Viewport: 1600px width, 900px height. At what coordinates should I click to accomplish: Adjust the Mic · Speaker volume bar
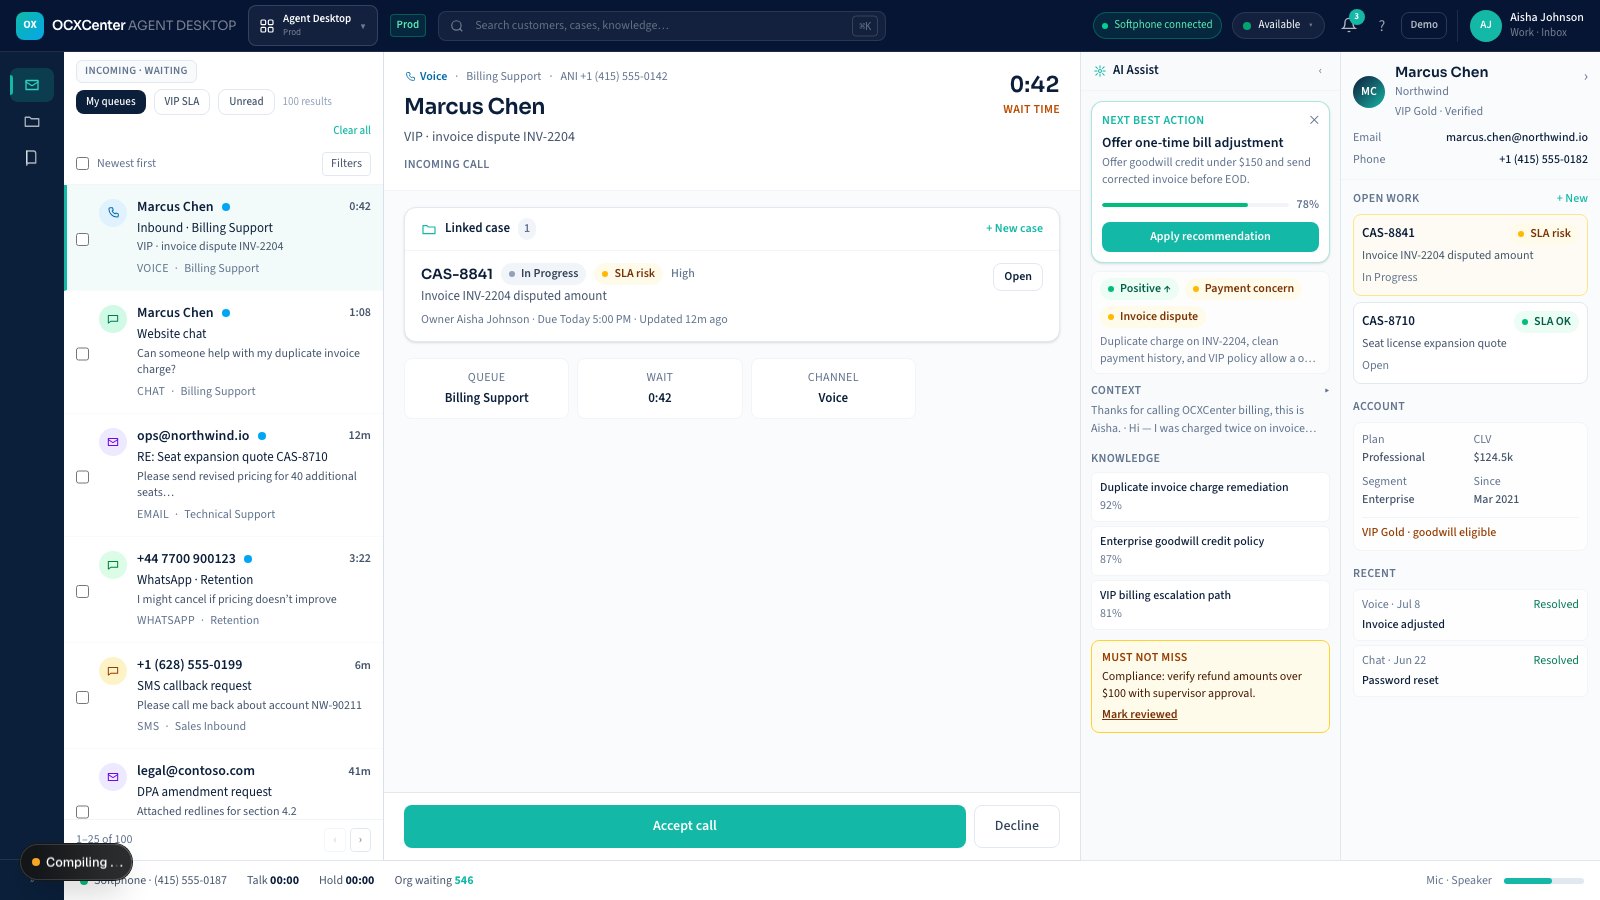coord(1544,881)
